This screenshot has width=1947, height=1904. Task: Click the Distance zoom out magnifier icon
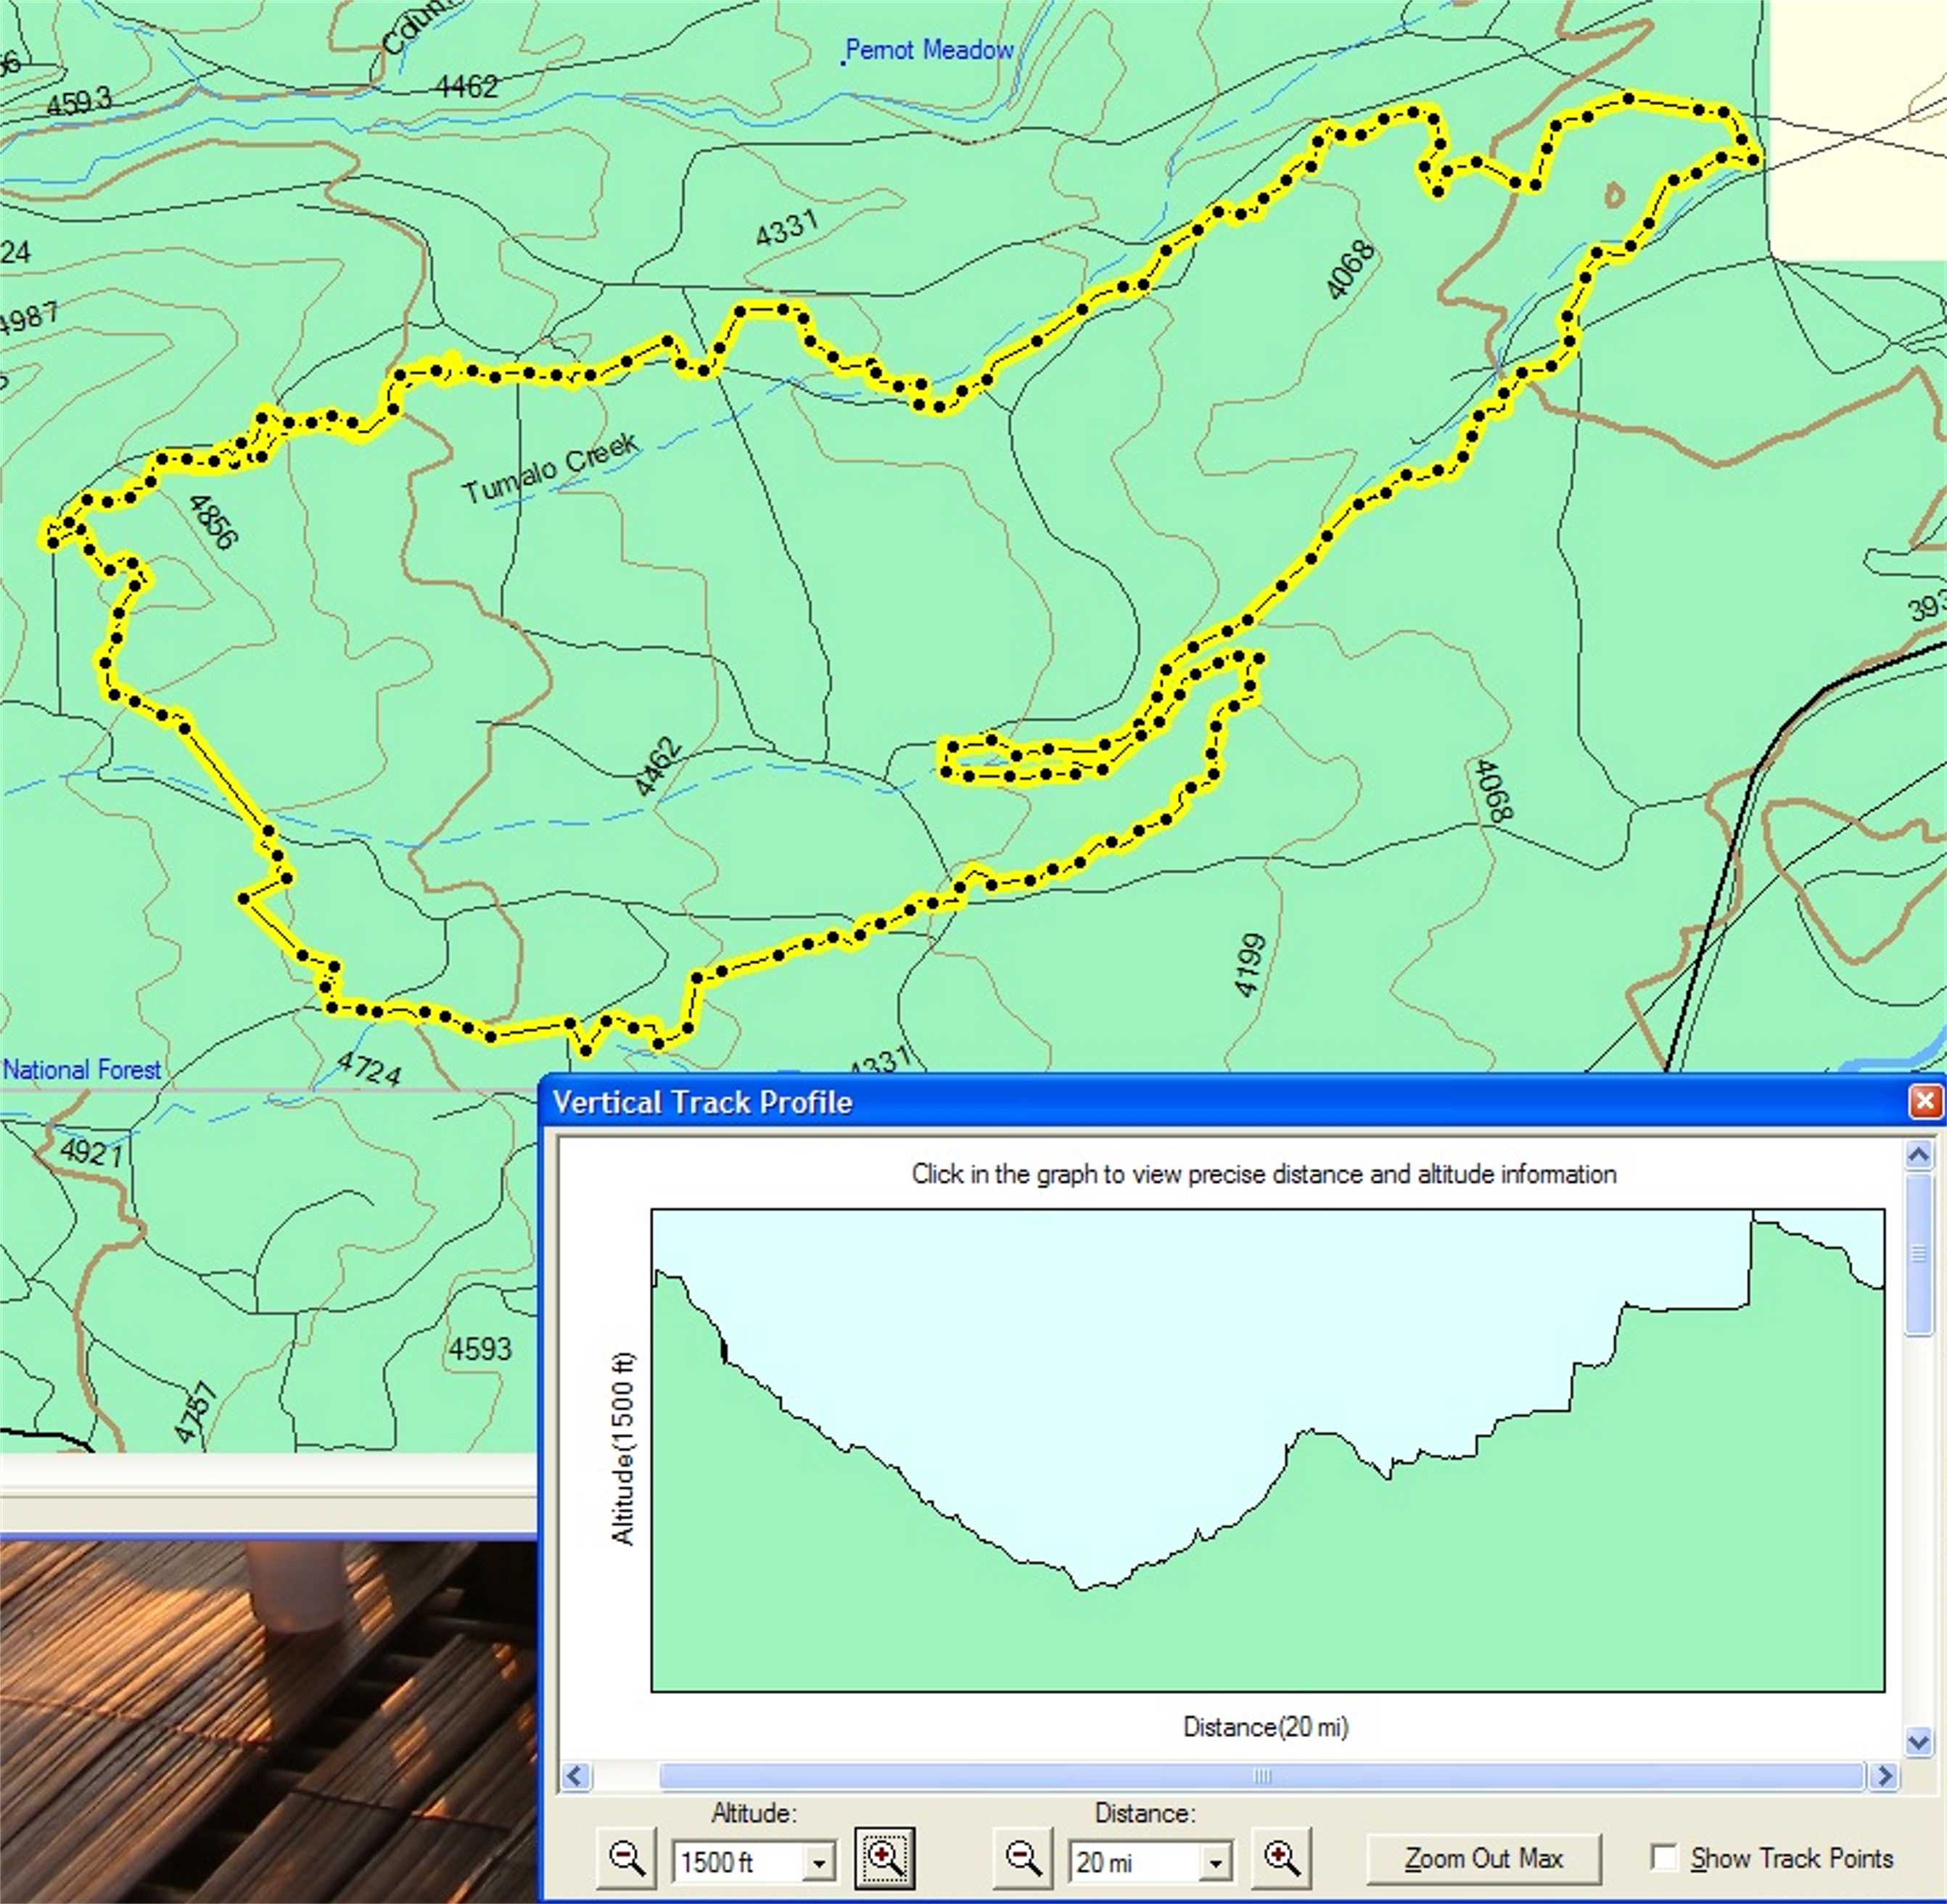click(1022, 1858)
